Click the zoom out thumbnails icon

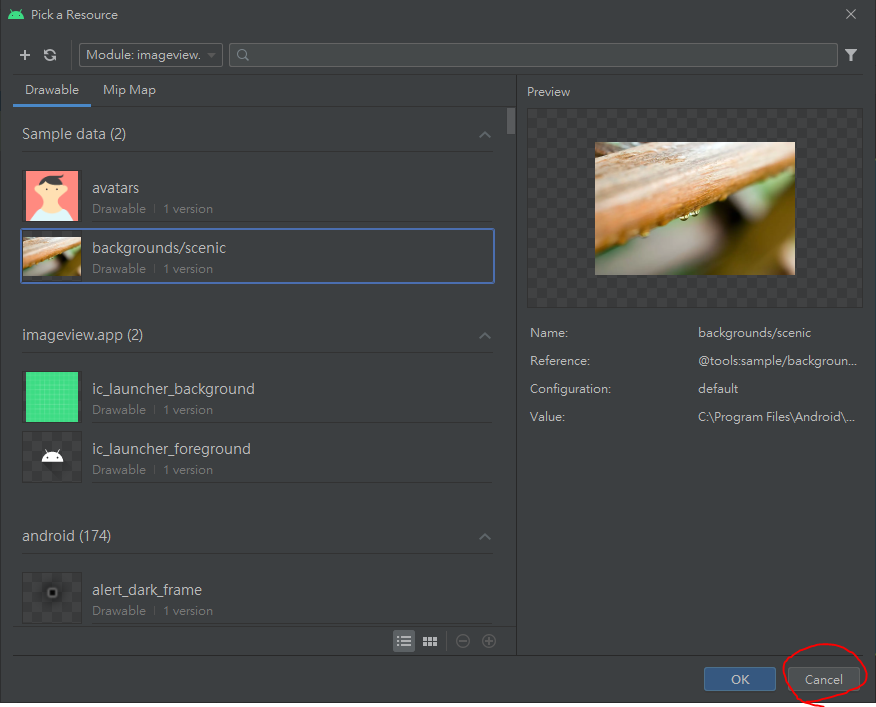pyautogui.click(x=463, y=641)
